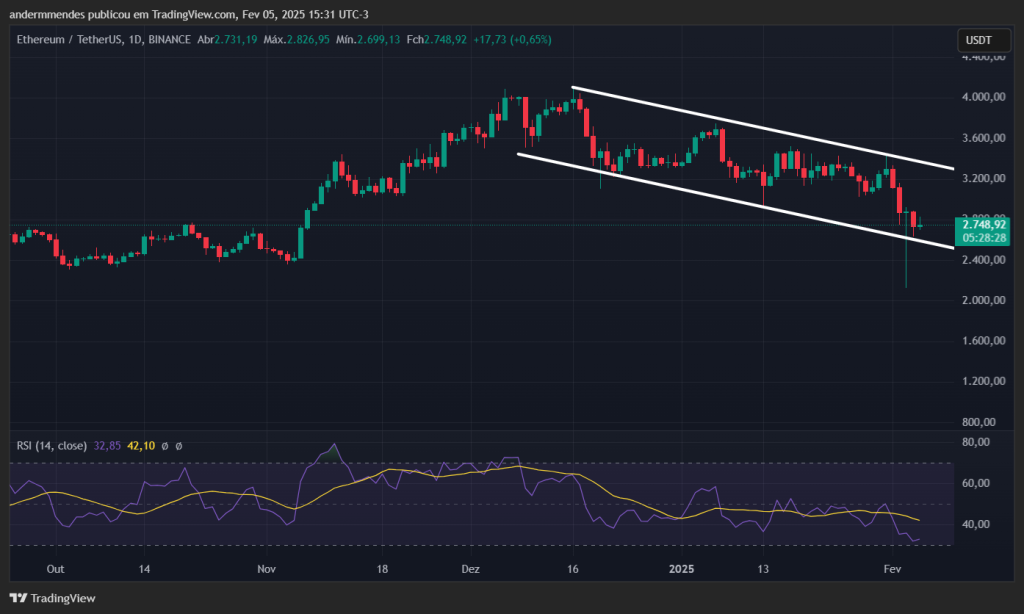The height and width of the screenshot is (614, 1024).
Task: Click the 13 date label on time axis
Action: click(763, 569)
